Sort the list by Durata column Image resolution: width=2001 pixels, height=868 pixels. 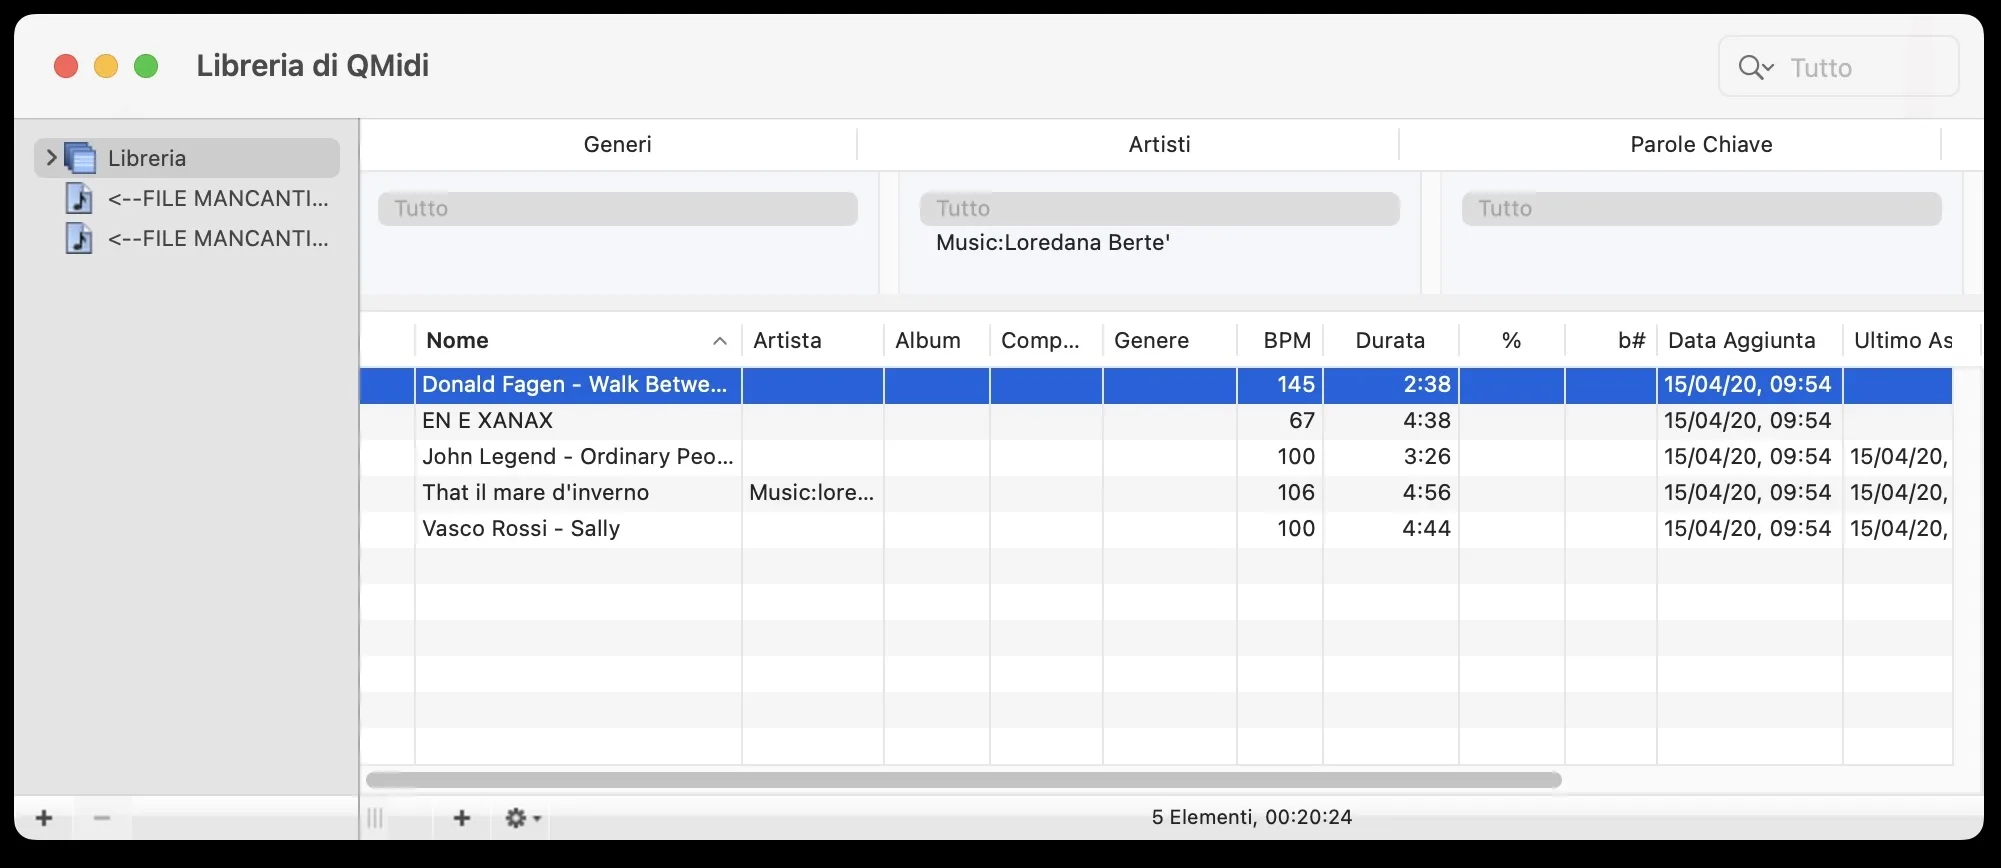(x=1389, y=340)
